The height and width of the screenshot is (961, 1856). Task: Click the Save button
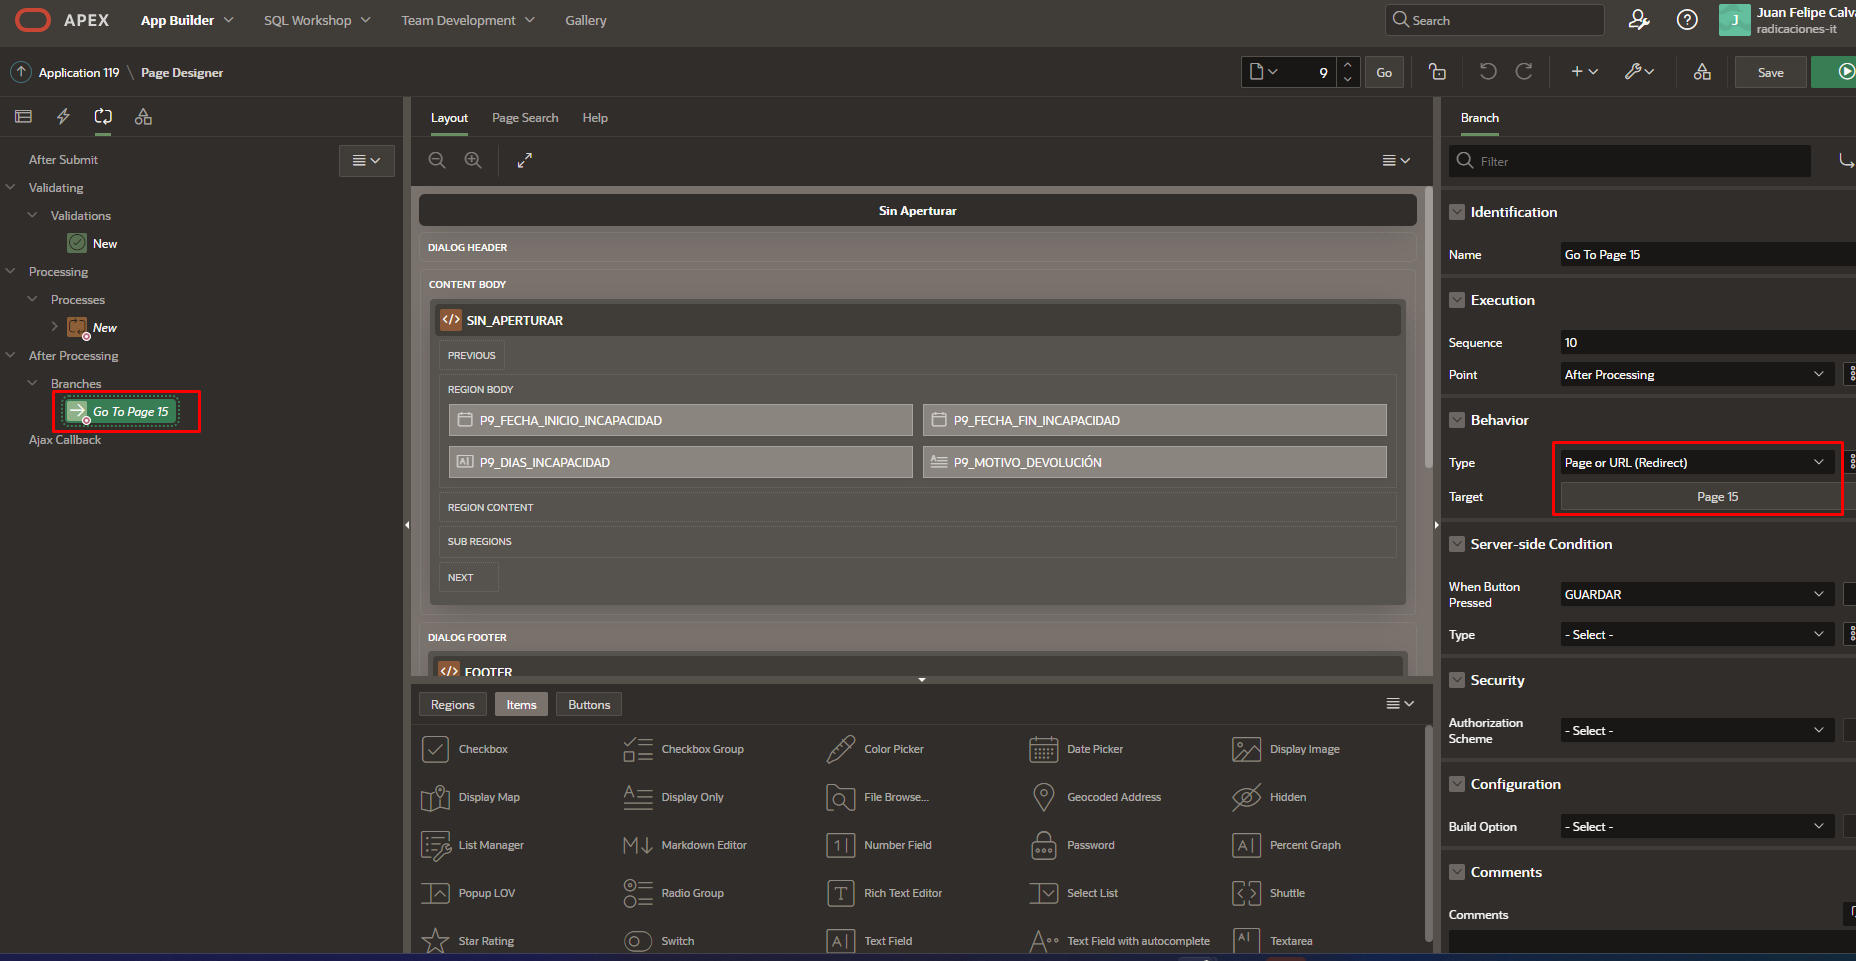click(1770, 73)
